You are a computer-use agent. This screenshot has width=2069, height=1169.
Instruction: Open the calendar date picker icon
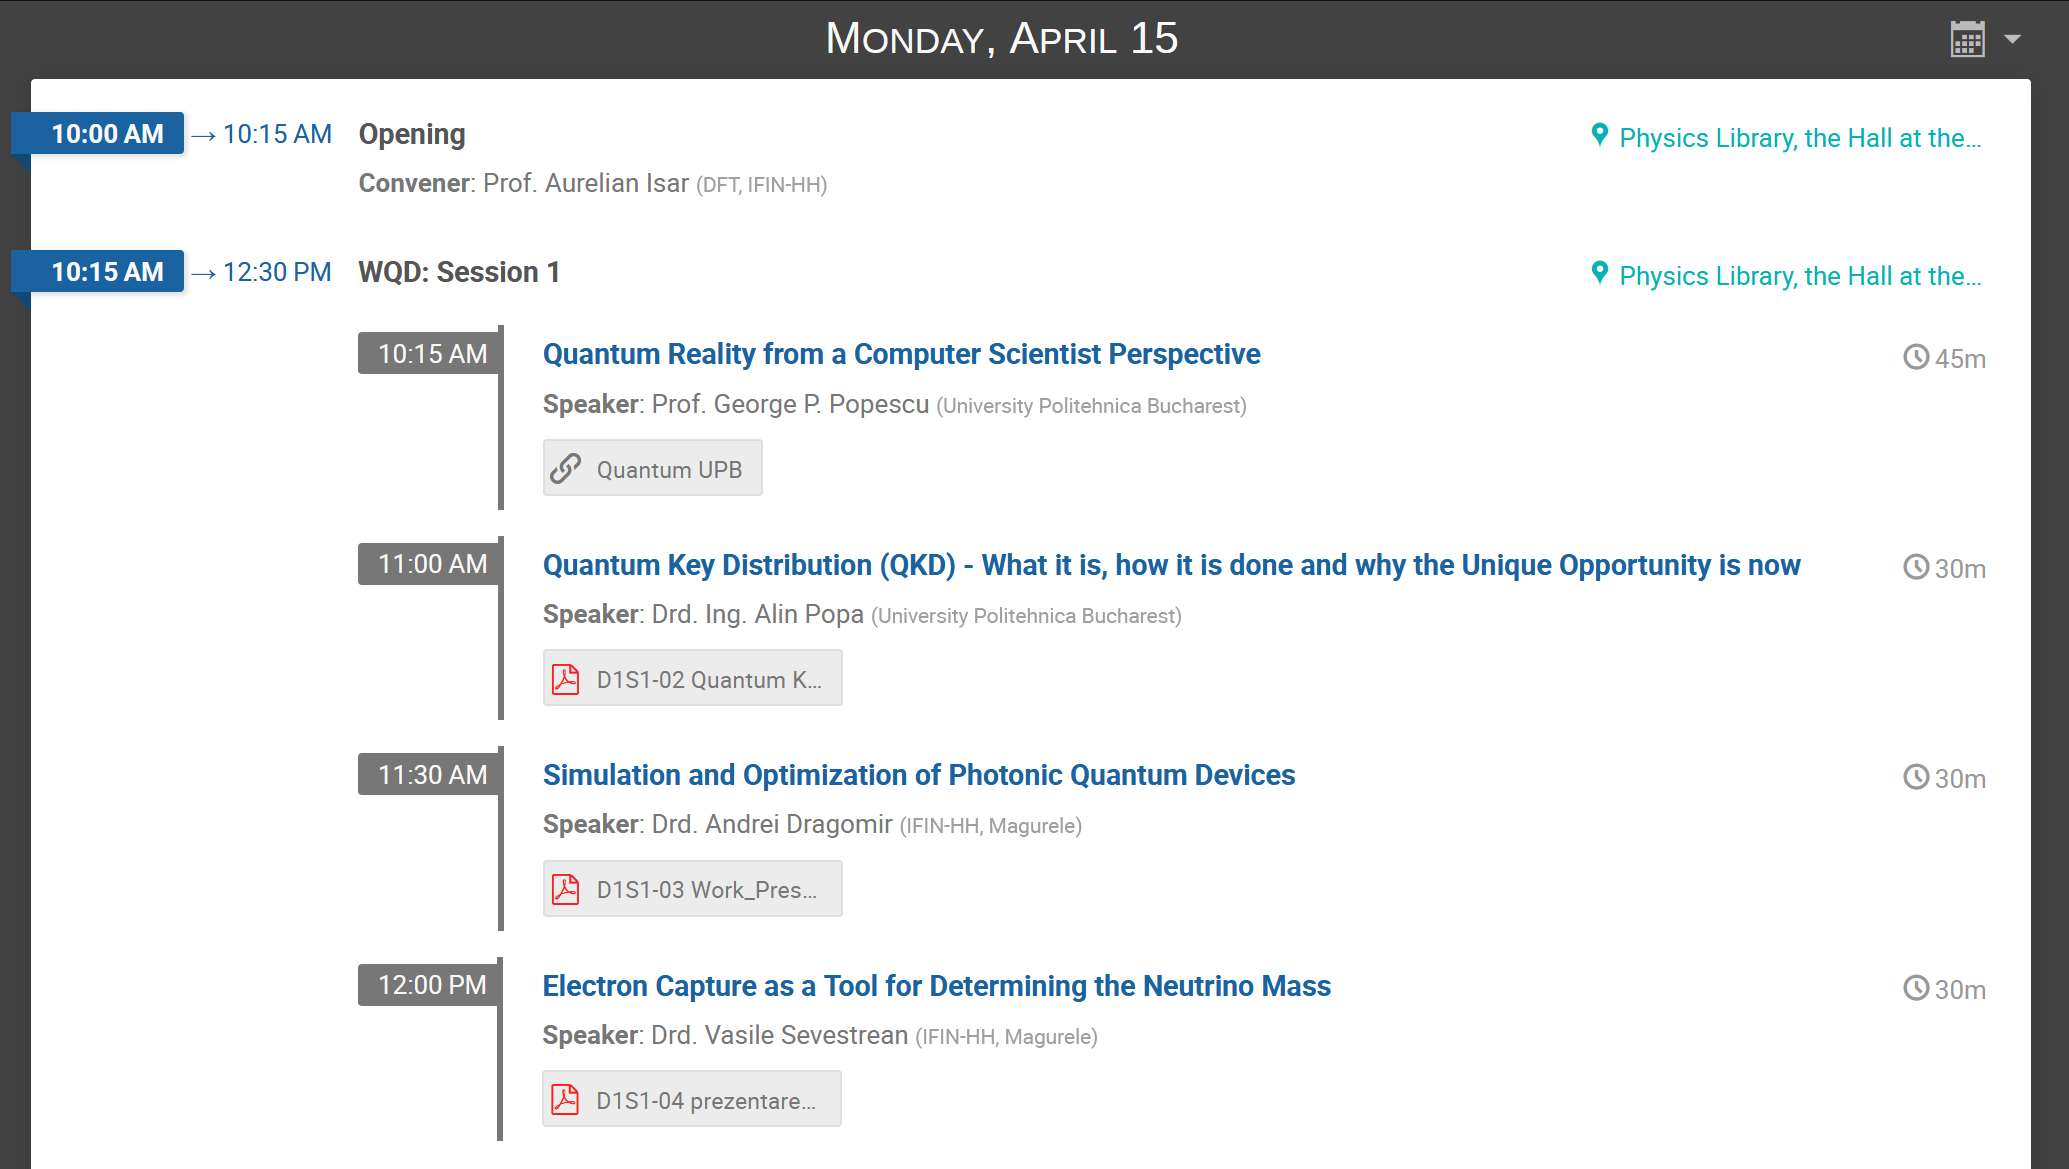click(x=1967, y=39)
